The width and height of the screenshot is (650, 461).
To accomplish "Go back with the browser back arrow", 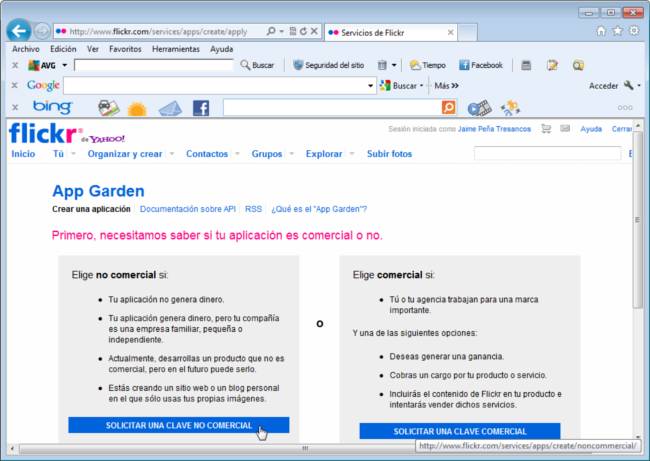I will coord(19,31).
